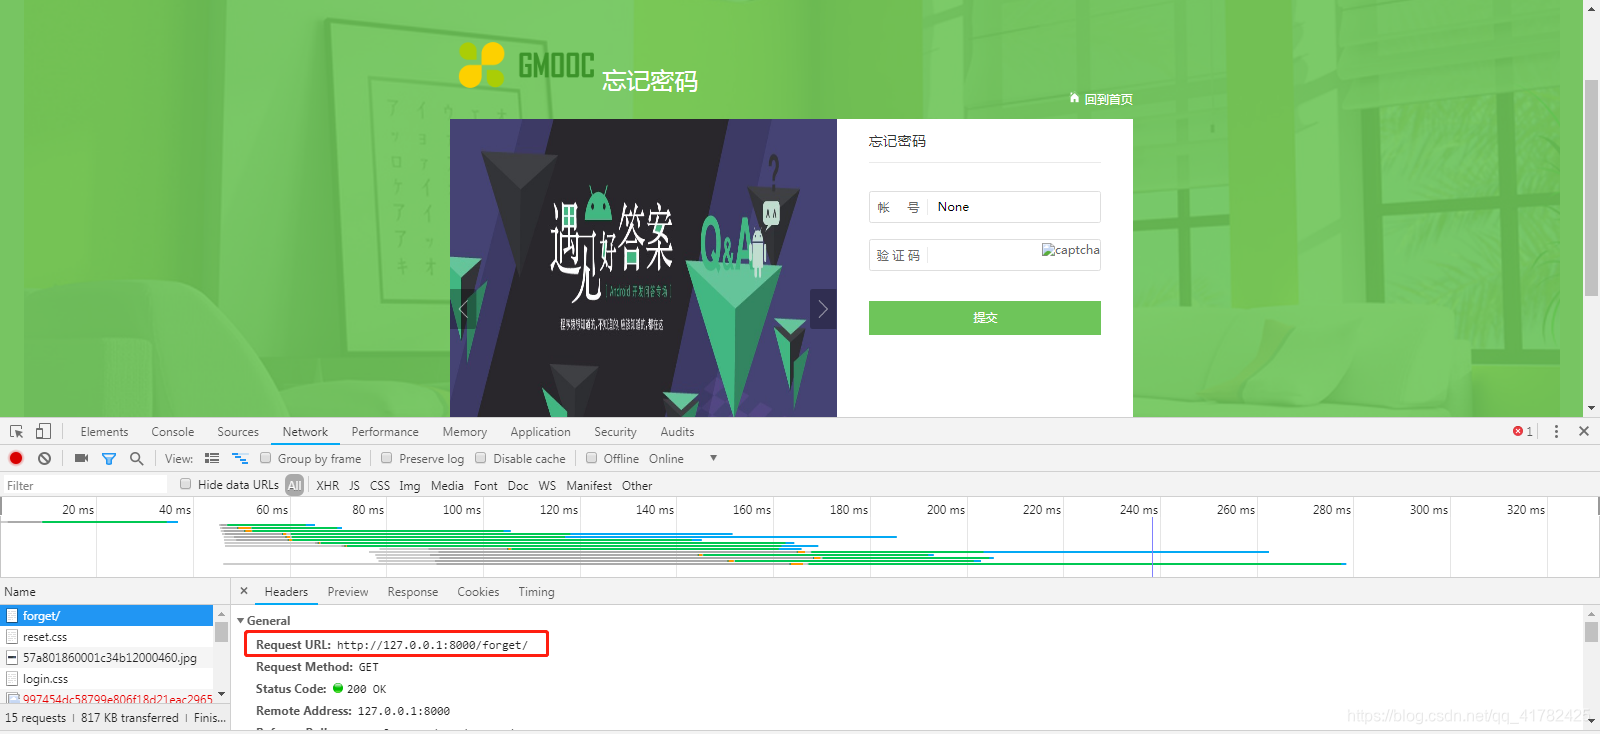Tick the Disable cache checkbox

[x=481, y=458]
